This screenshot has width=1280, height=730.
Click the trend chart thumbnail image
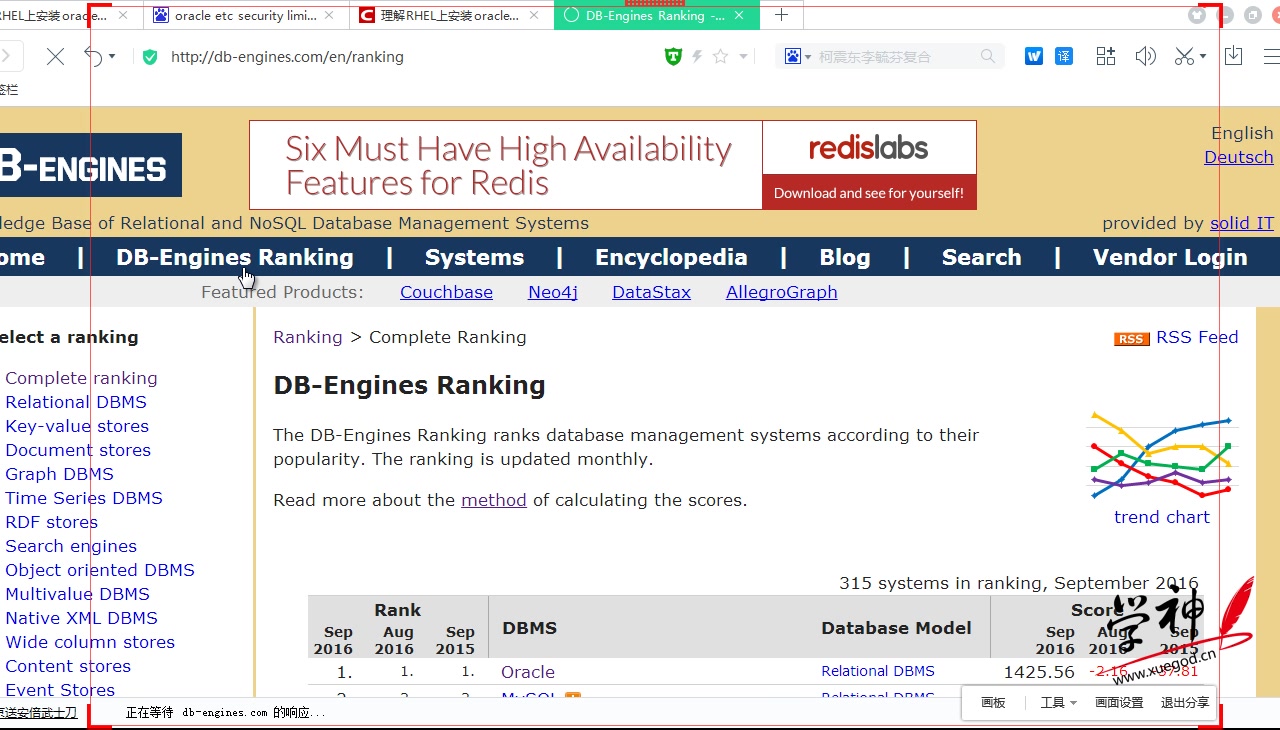1162,454
